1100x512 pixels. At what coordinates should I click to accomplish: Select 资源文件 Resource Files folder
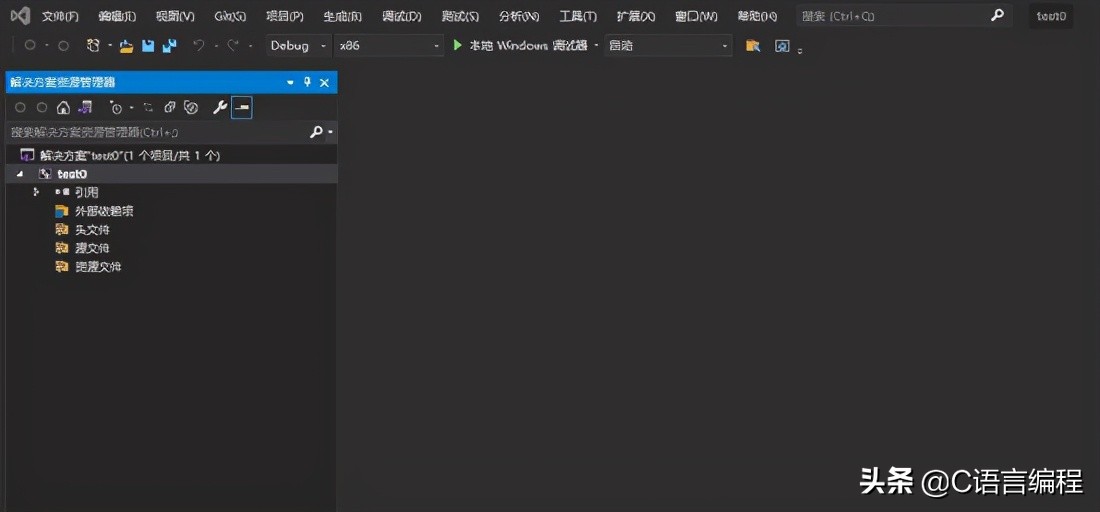pyautogui.click(x=98, y=267)
